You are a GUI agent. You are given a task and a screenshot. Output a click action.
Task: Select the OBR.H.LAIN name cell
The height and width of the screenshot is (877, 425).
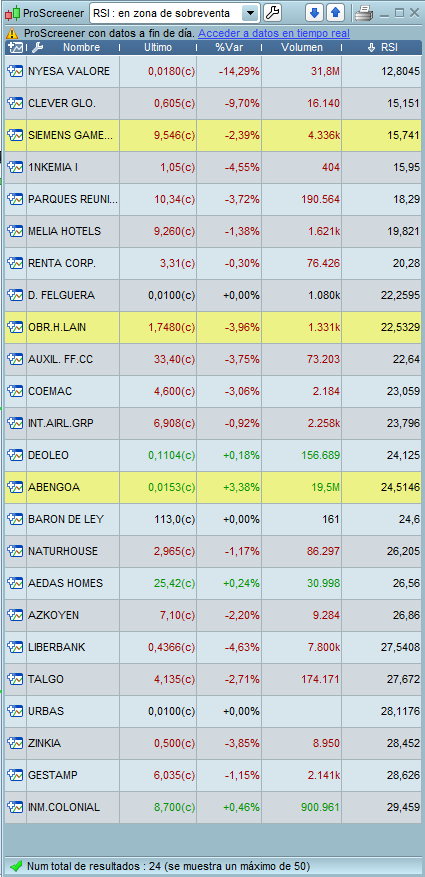coord(73,327)
